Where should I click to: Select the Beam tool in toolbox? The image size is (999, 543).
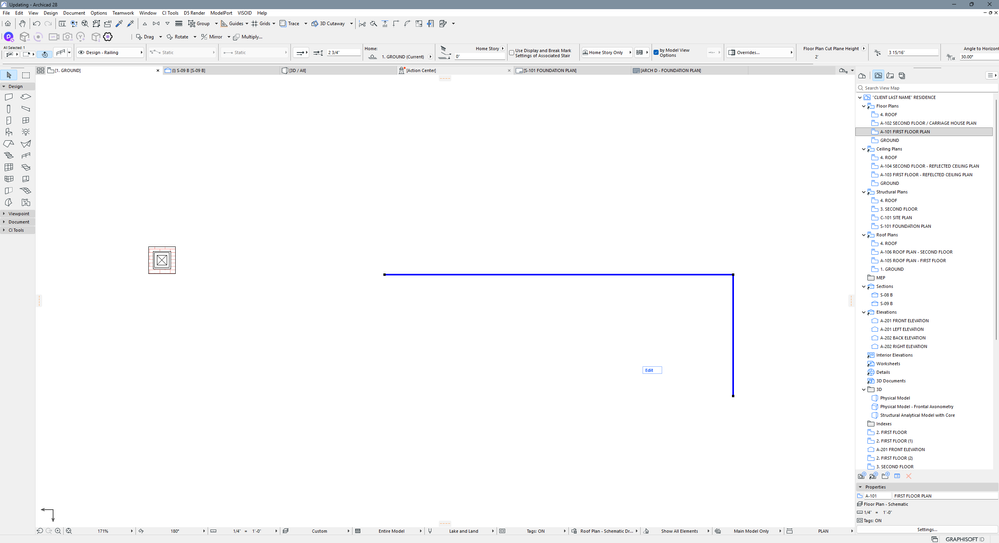25,109
